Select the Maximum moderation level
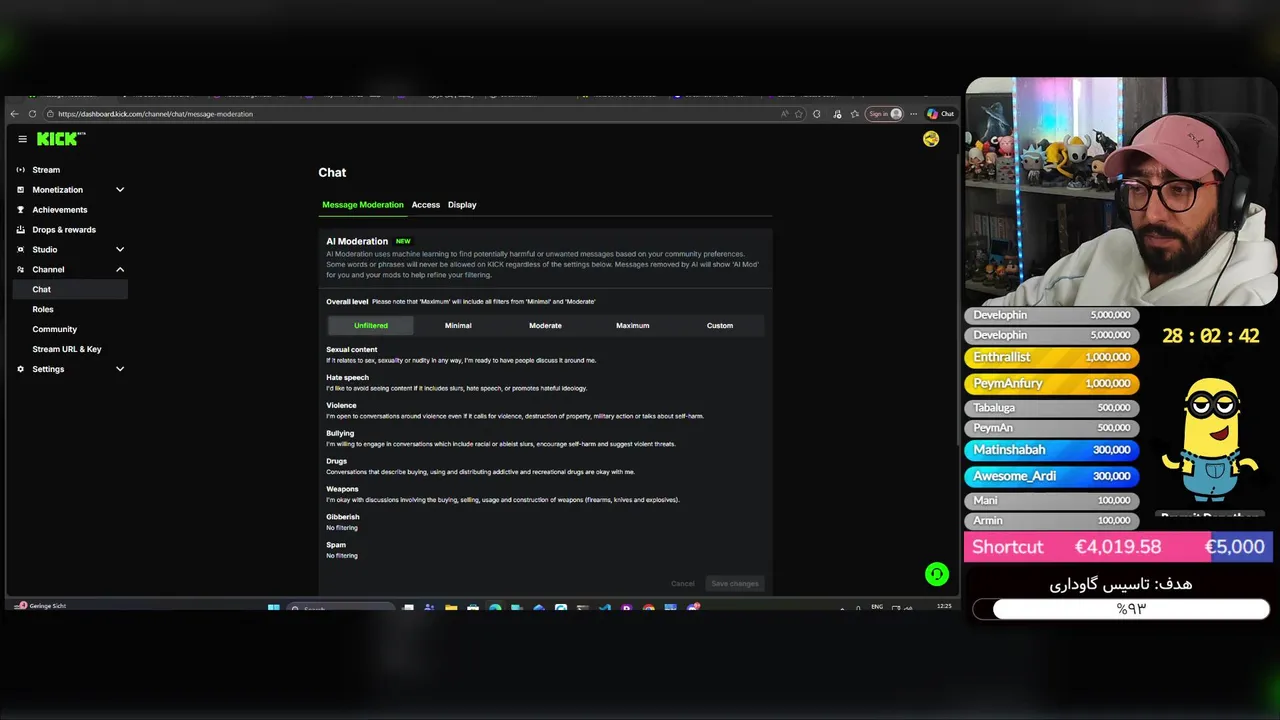Image resolution: width=1280 pixels, height=720 pixels. (632, 325)
